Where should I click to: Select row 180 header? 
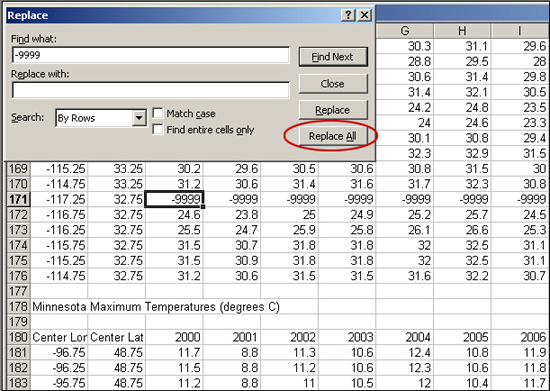19,337
